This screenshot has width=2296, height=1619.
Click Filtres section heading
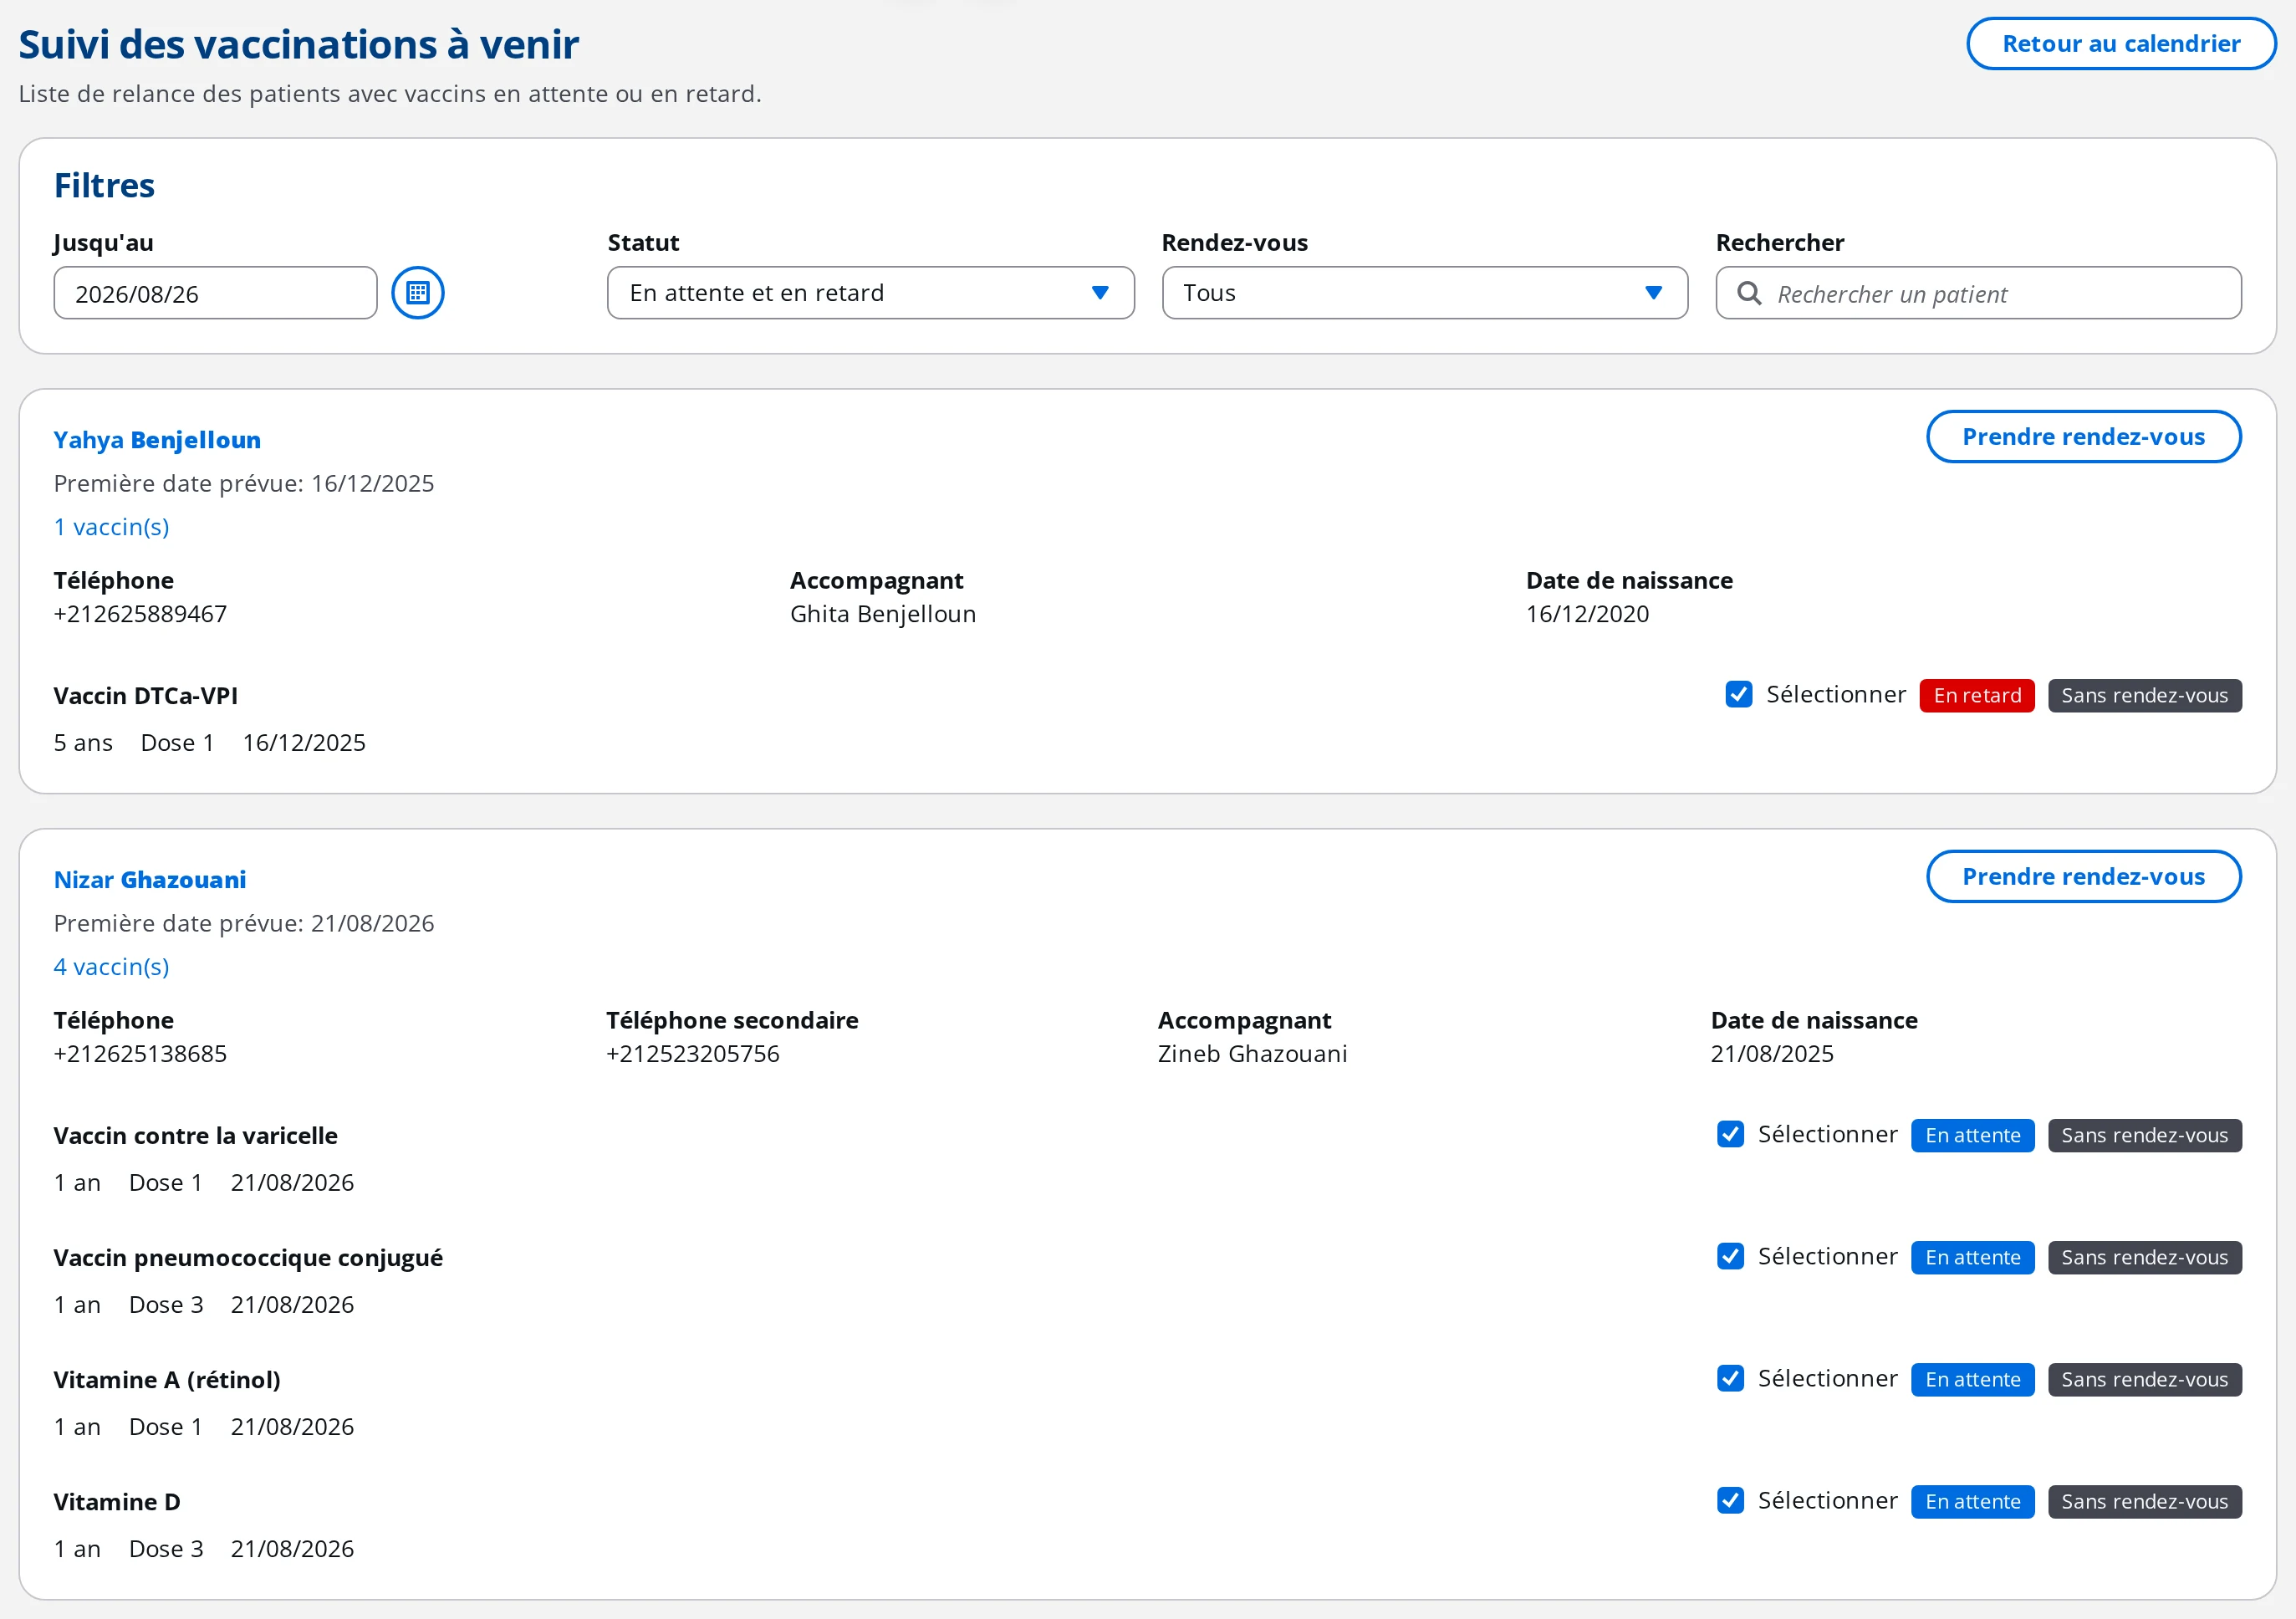[104, 186]
